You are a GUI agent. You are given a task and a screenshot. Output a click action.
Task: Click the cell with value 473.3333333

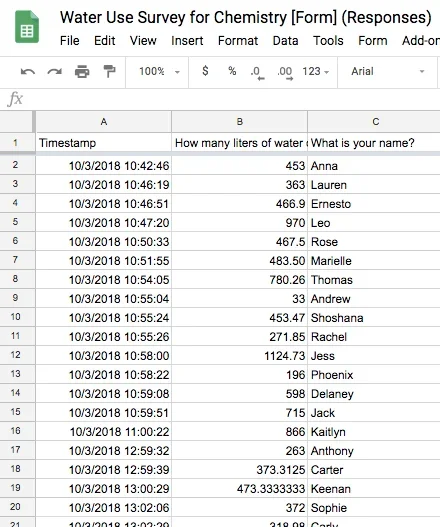pyautogui.click(x=240, y=488)
